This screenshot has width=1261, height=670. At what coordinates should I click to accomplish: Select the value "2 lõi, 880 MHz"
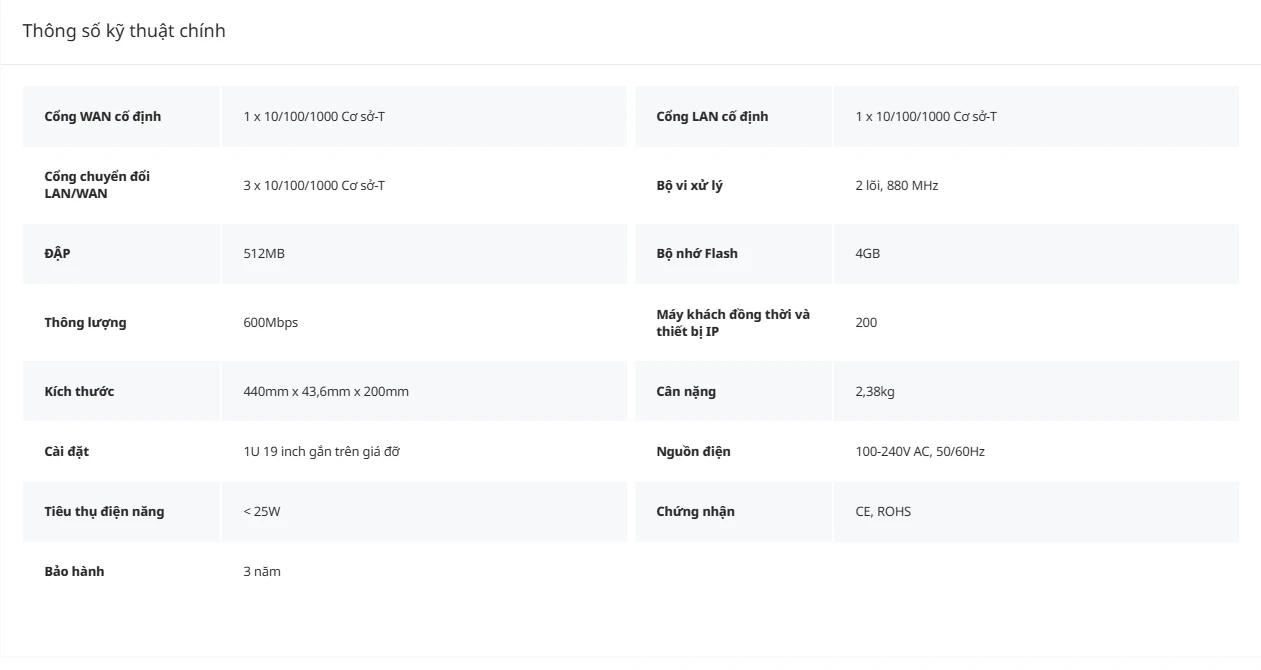897,185
